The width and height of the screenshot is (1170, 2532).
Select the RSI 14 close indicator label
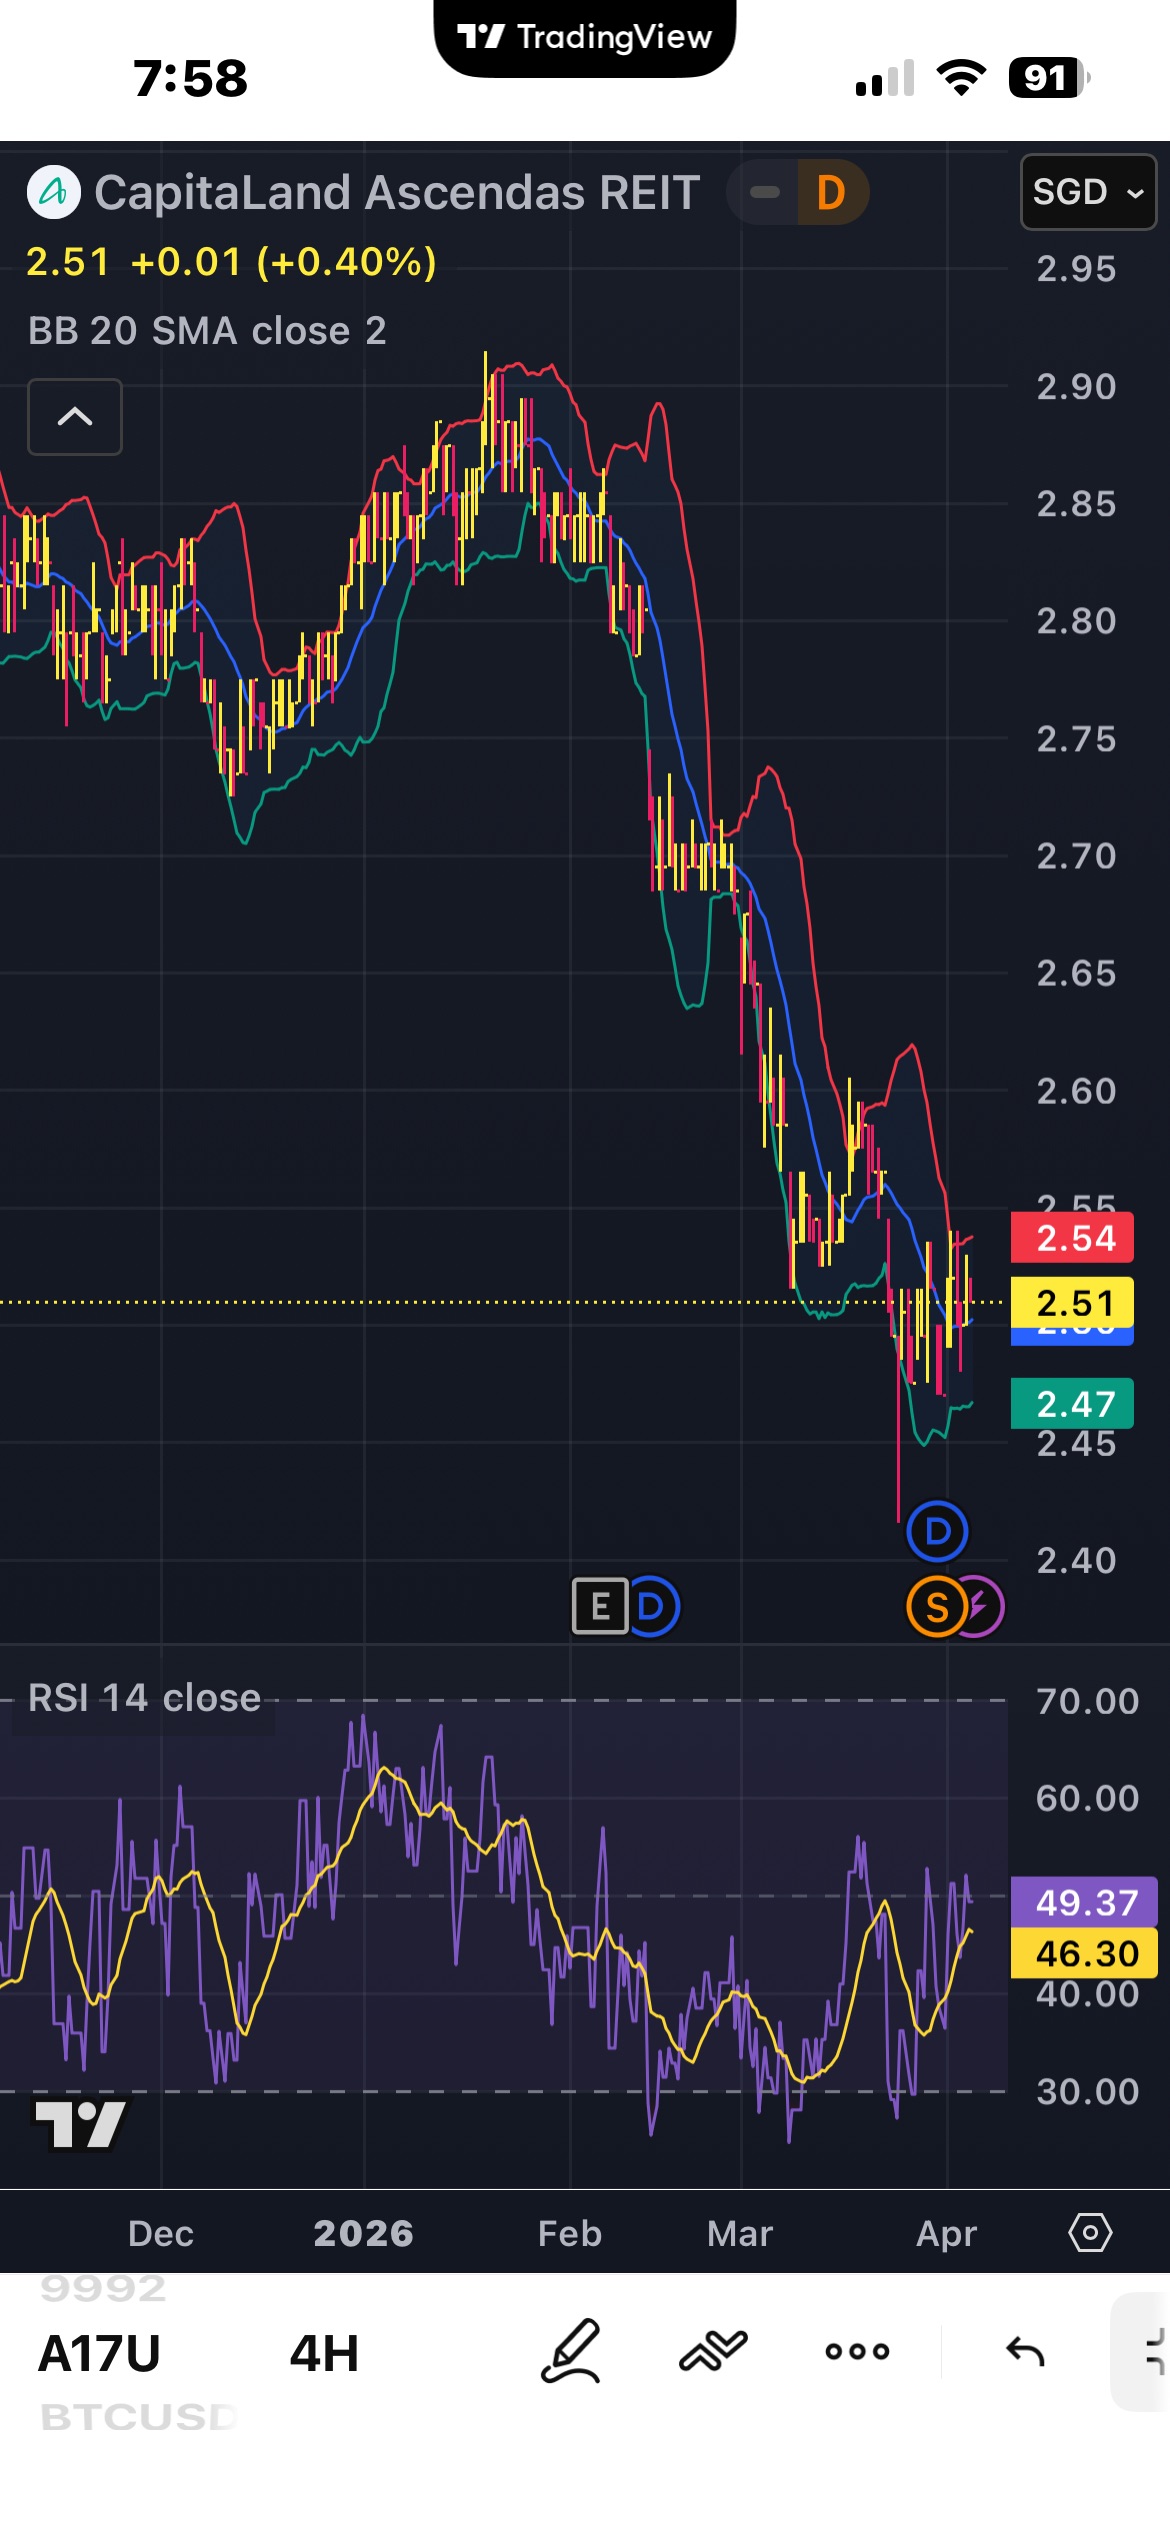click(144, 1698)
